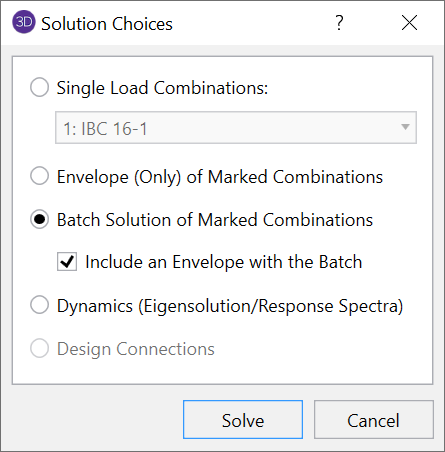The width and height of the screenshot is (445, 452).
Task: Uncheck the Include an Envelope checkbox
Action: point(67,261)
